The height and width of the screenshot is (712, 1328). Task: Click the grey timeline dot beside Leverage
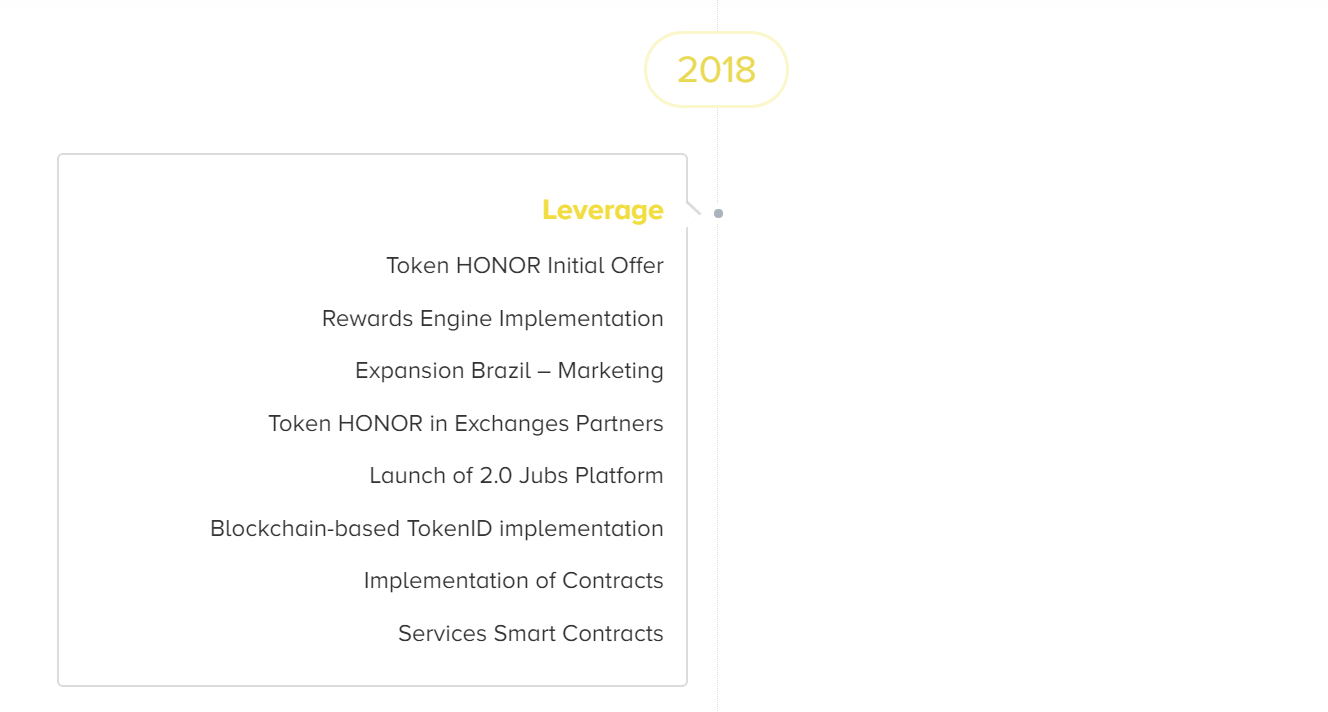point(718,213)
